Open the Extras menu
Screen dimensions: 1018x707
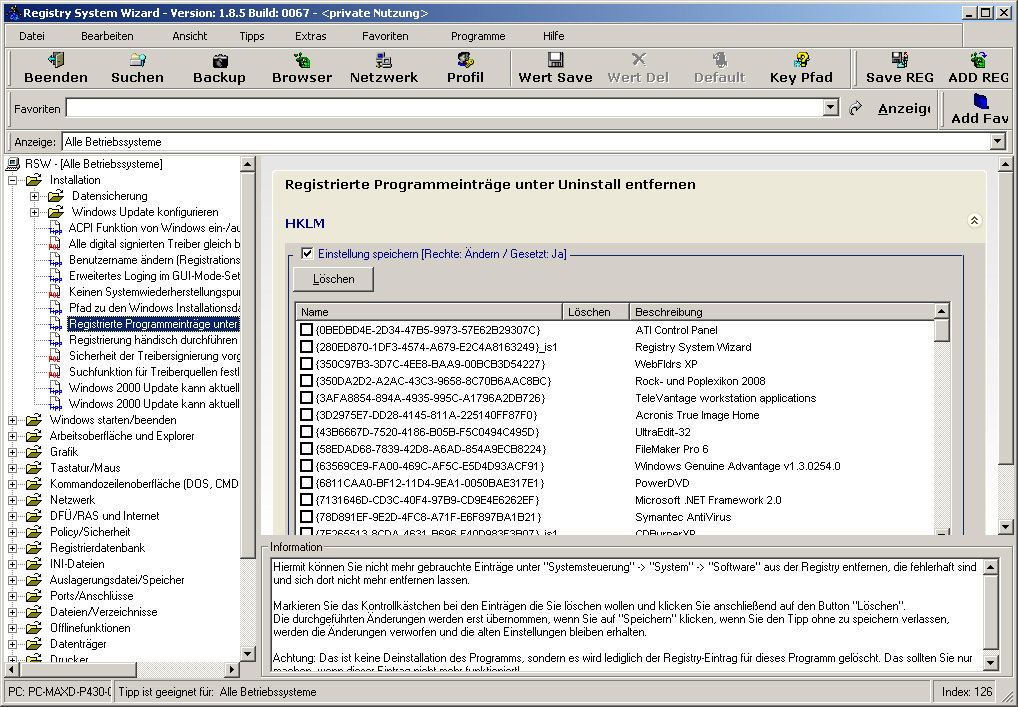point(310,36)
